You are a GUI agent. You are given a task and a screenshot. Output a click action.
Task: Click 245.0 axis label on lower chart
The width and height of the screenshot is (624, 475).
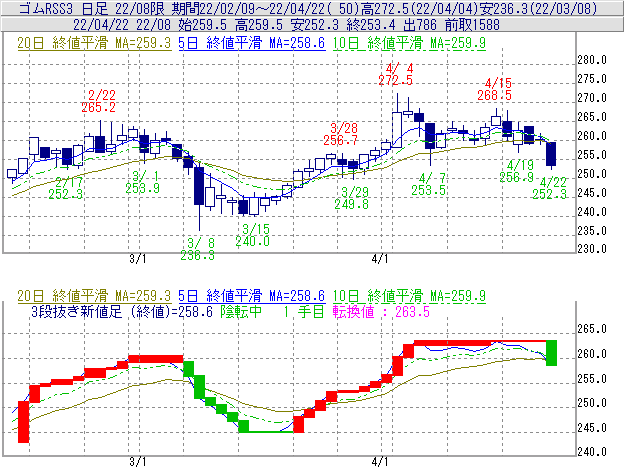click(x=592, y=428)
